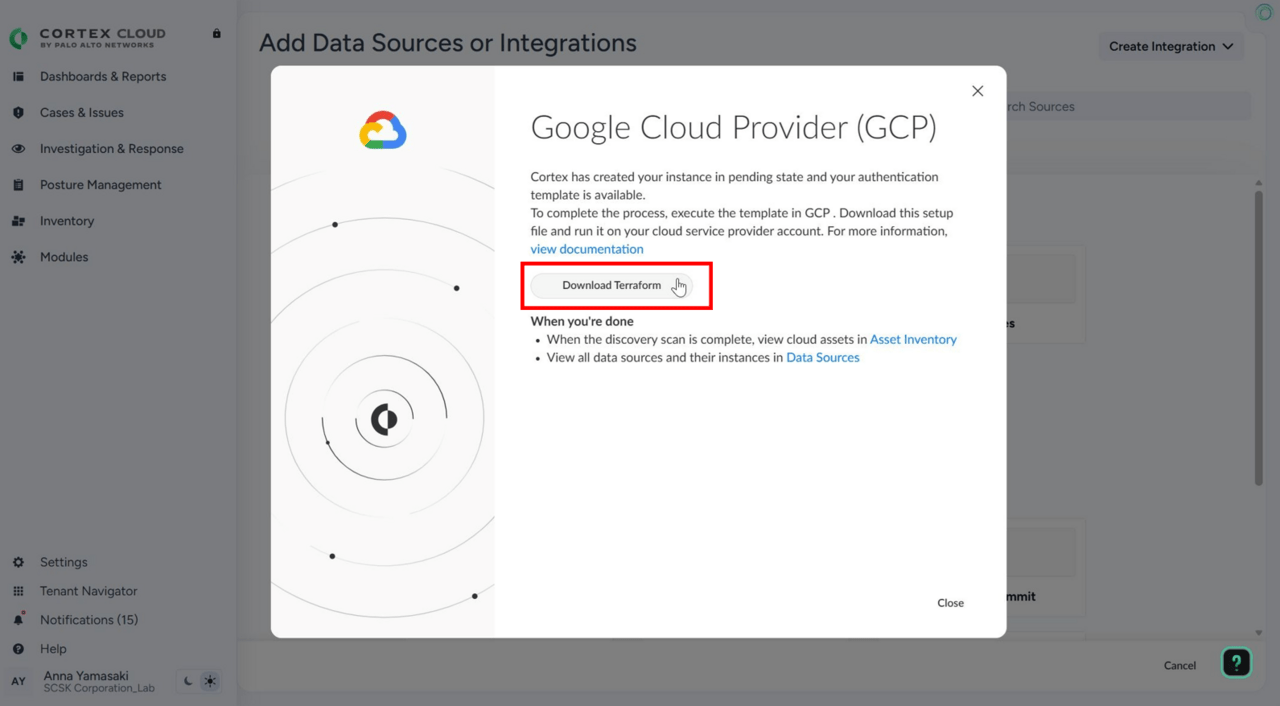Click the Help question mark icon
Viewport: 1280px width, 706px height.
point(18,649)
